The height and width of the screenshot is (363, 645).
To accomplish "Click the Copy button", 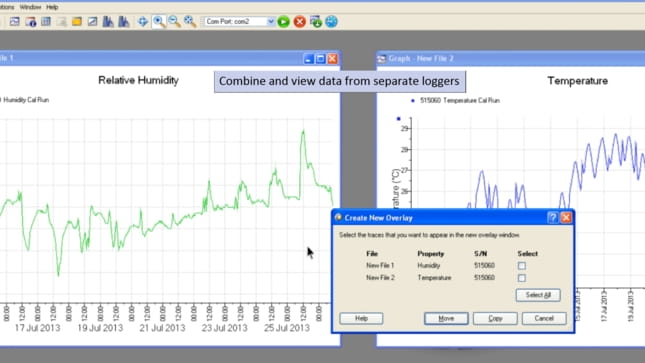I will click(495, 318).
